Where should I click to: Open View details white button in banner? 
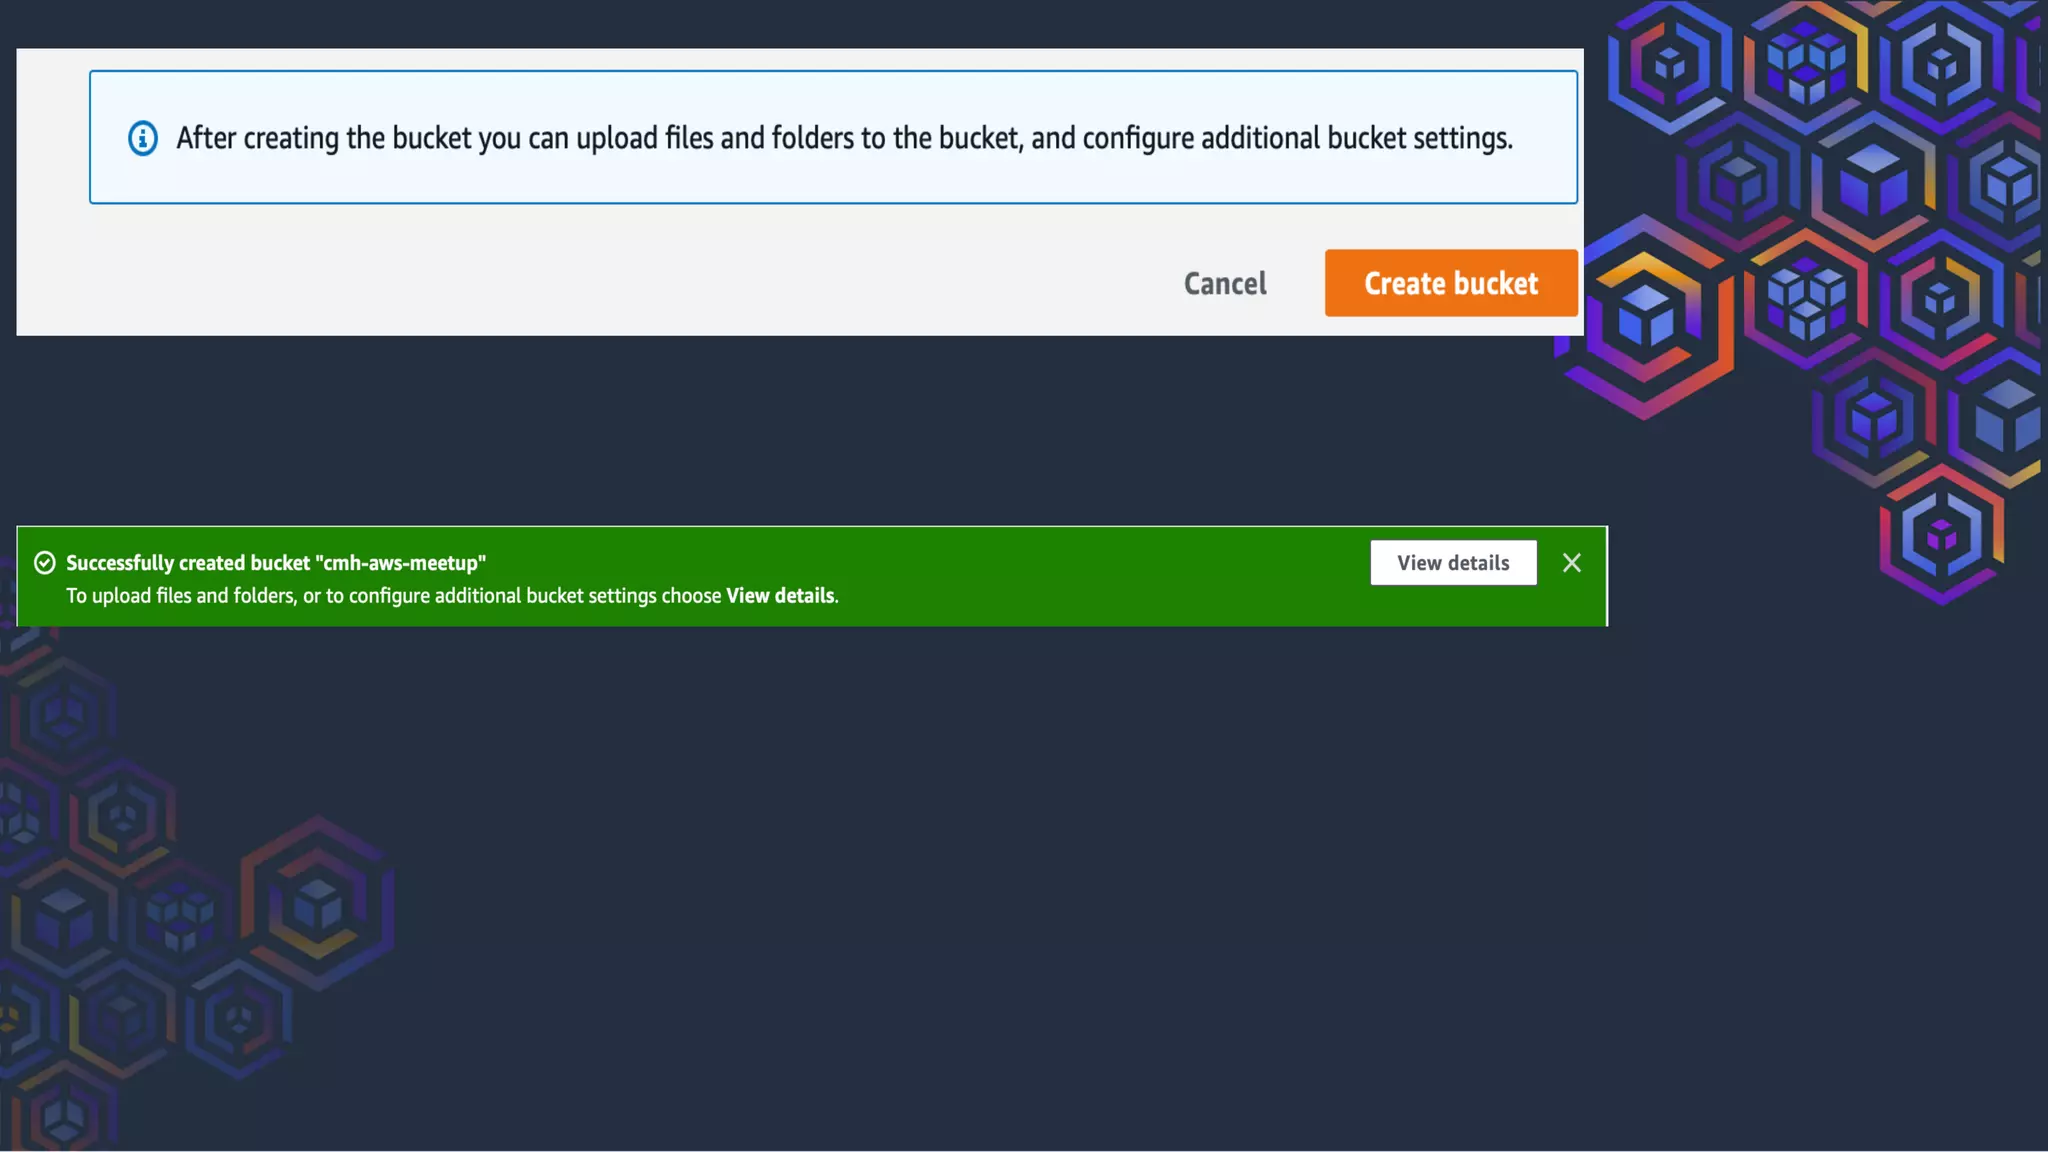coord(1453,563)
